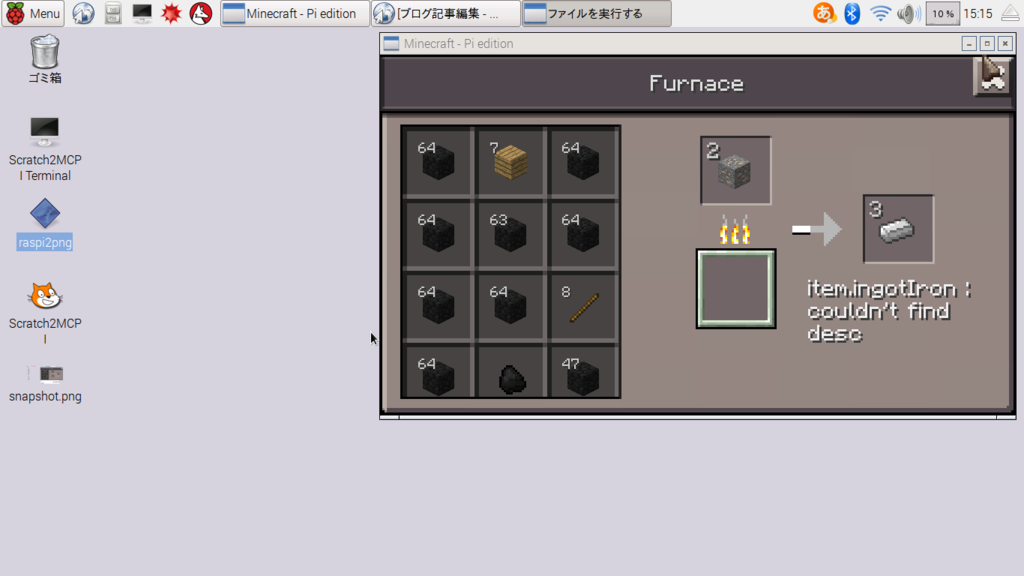The image size is (1024, 576).
Task: Select the raspi2png desktop icon
Action: point(44,224)
